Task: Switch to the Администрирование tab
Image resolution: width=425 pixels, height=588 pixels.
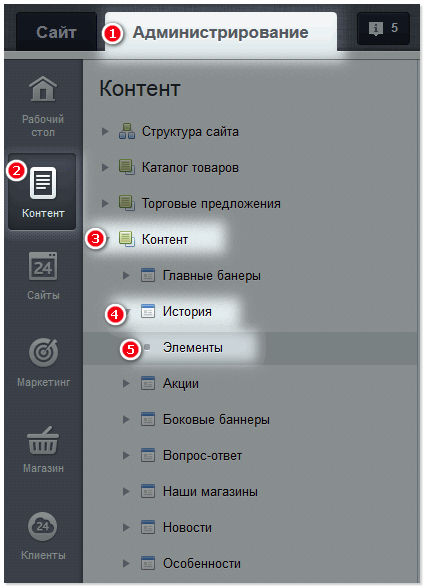Action: pos(221,32)
